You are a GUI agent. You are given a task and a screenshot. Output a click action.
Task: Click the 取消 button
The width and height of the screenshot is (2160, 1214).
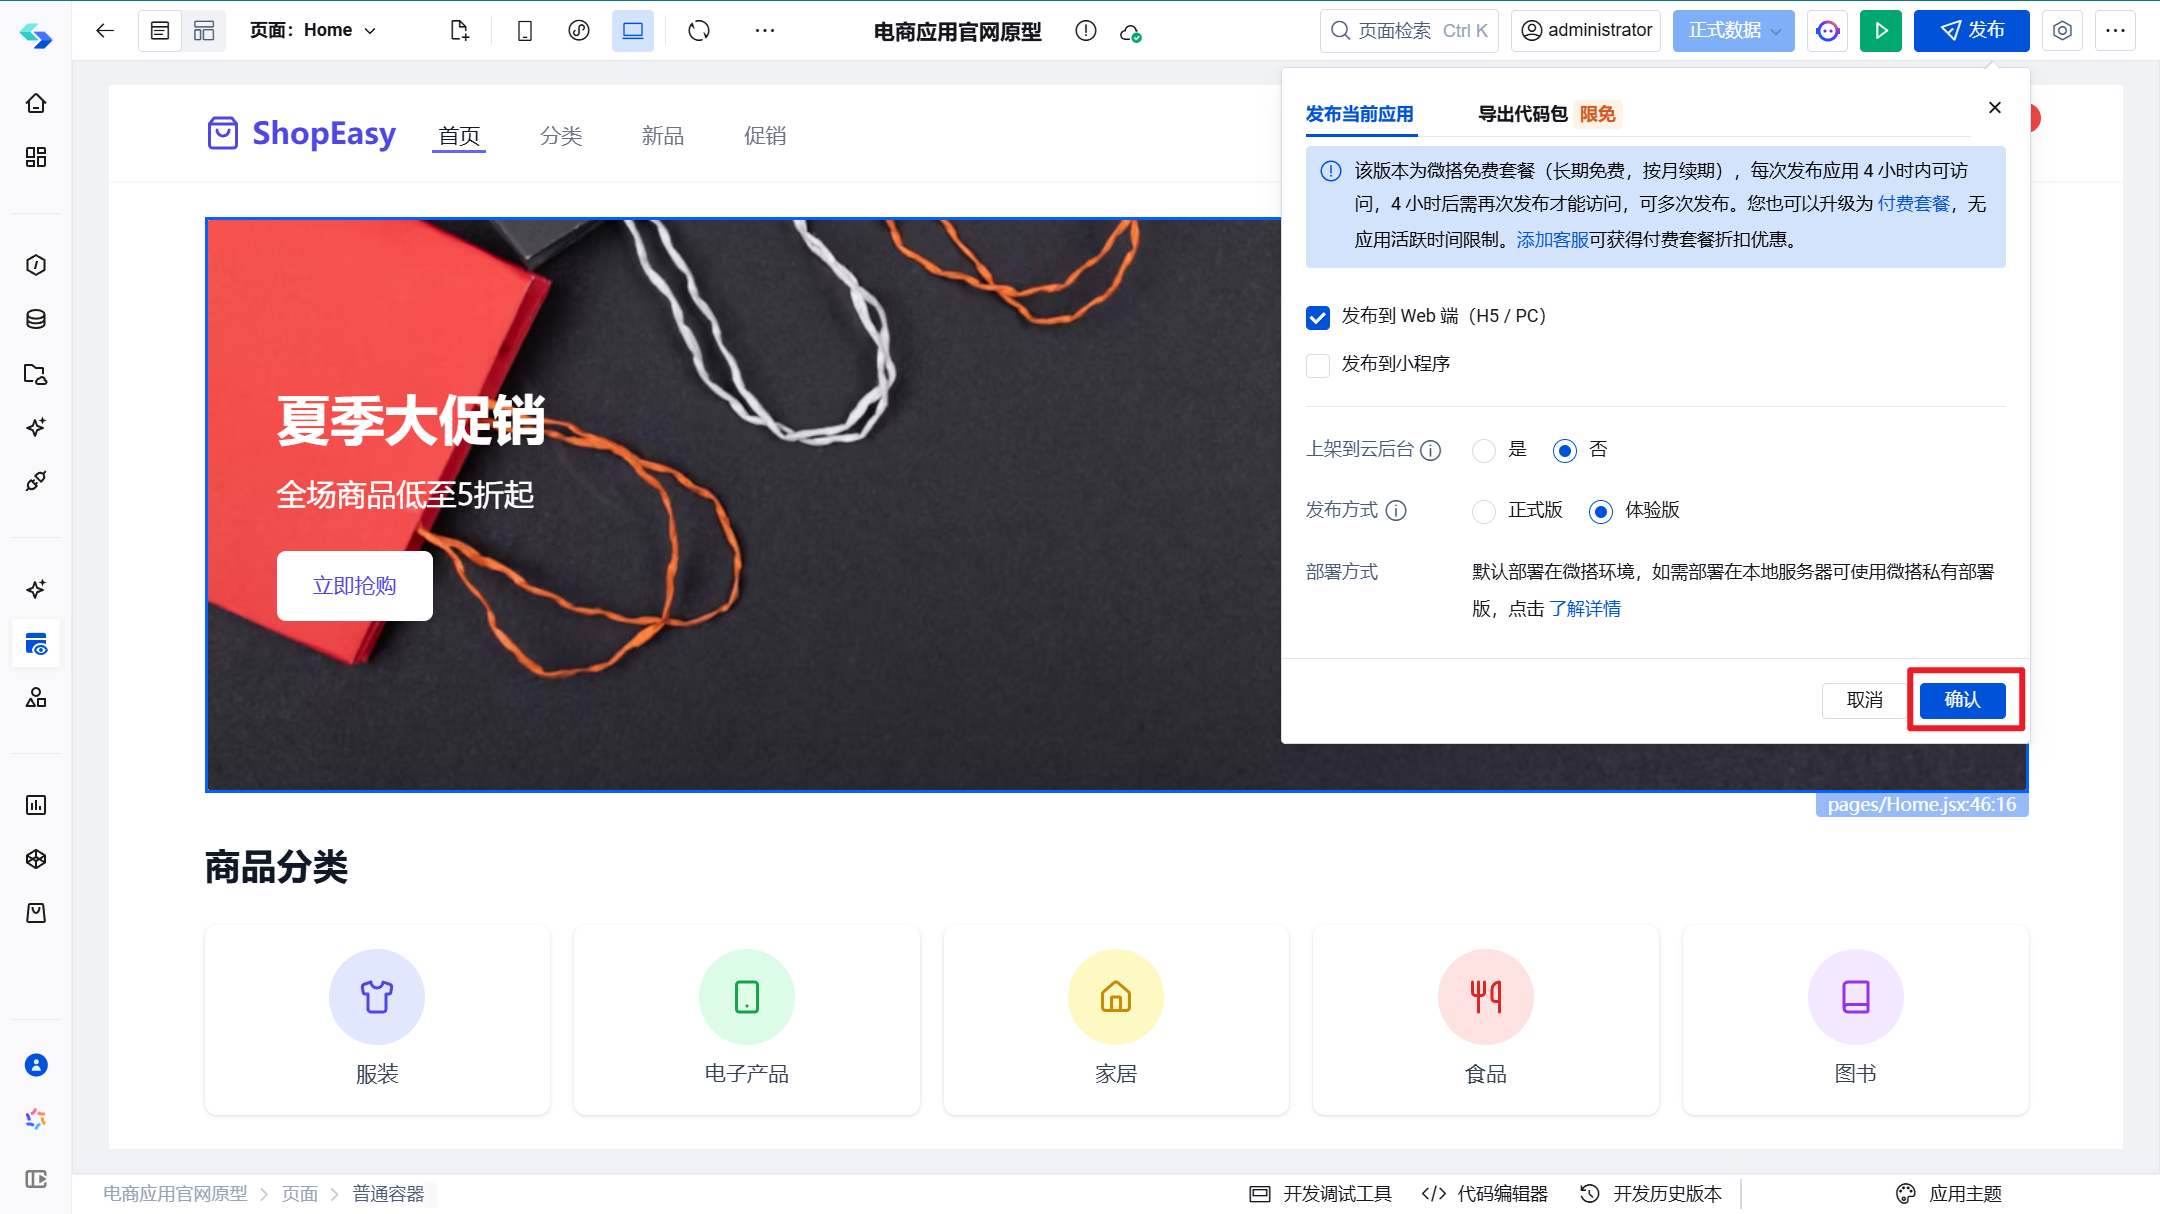[x=1864, y=700]
